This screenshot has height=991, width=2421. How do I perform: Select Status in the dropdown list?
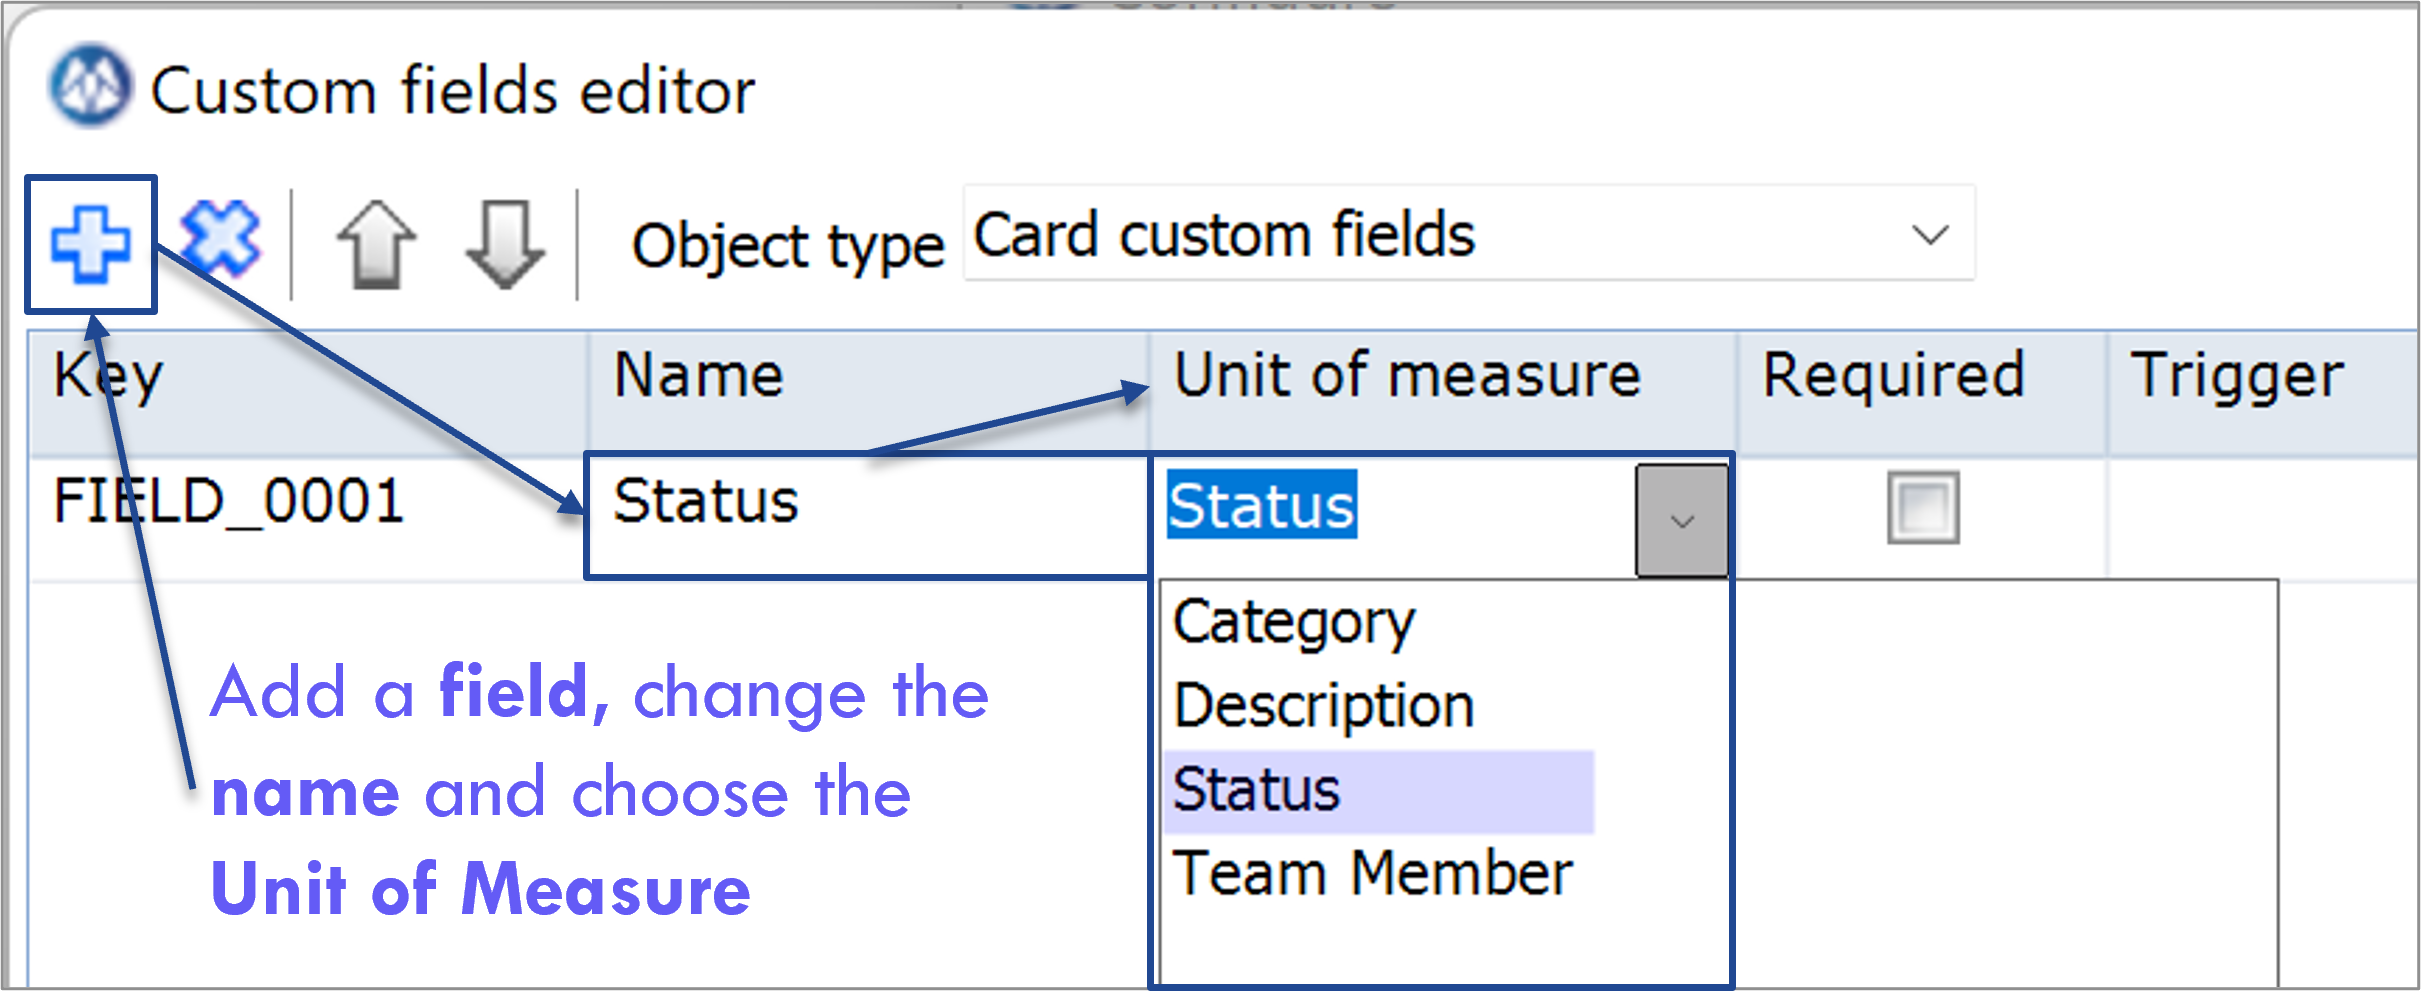tap(1379, 791)
